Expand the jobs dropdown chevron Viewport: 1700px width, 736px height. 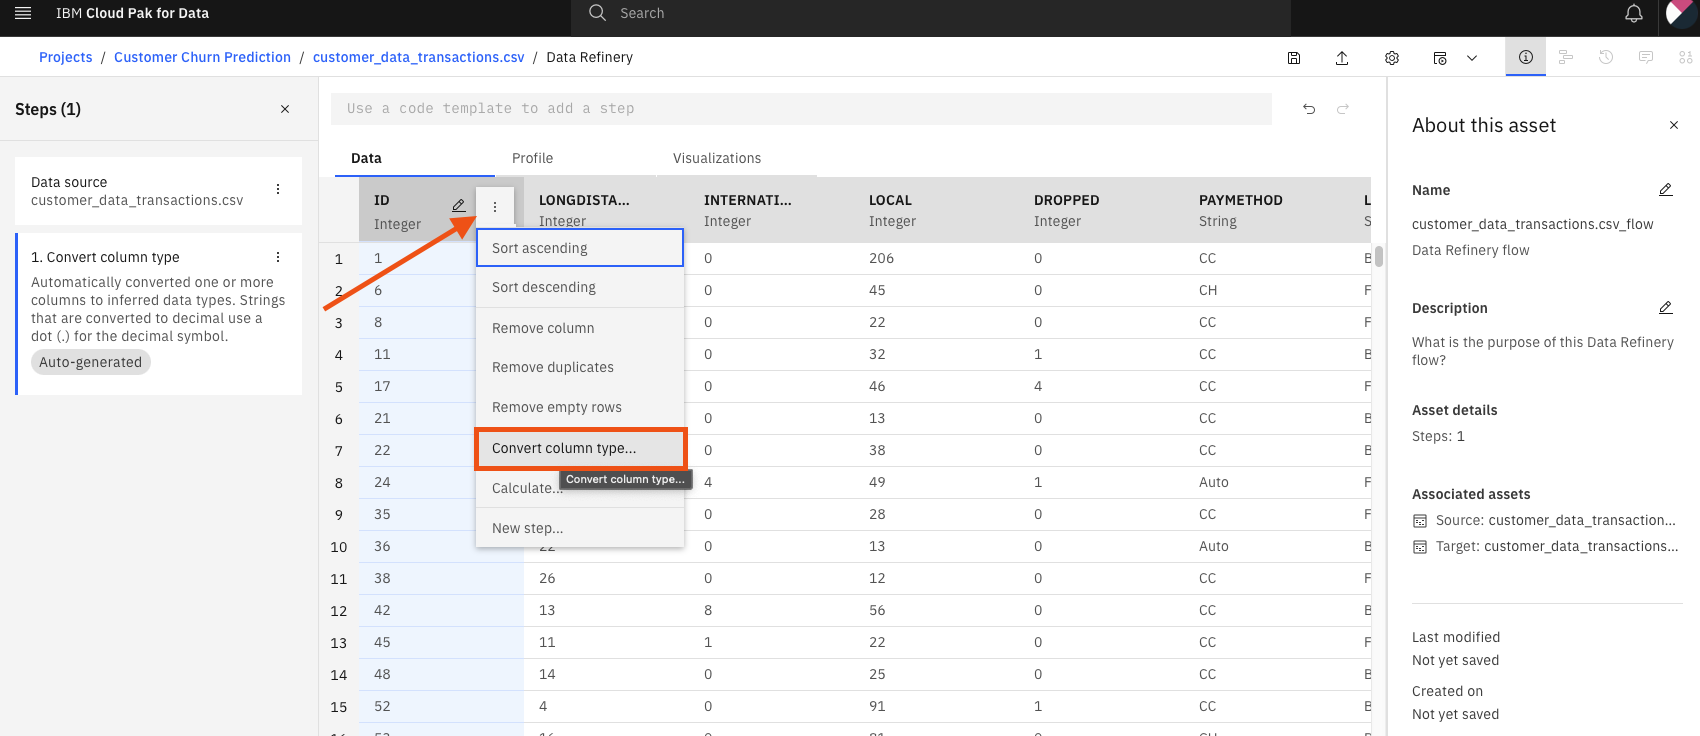click(x=1472, y=58)
